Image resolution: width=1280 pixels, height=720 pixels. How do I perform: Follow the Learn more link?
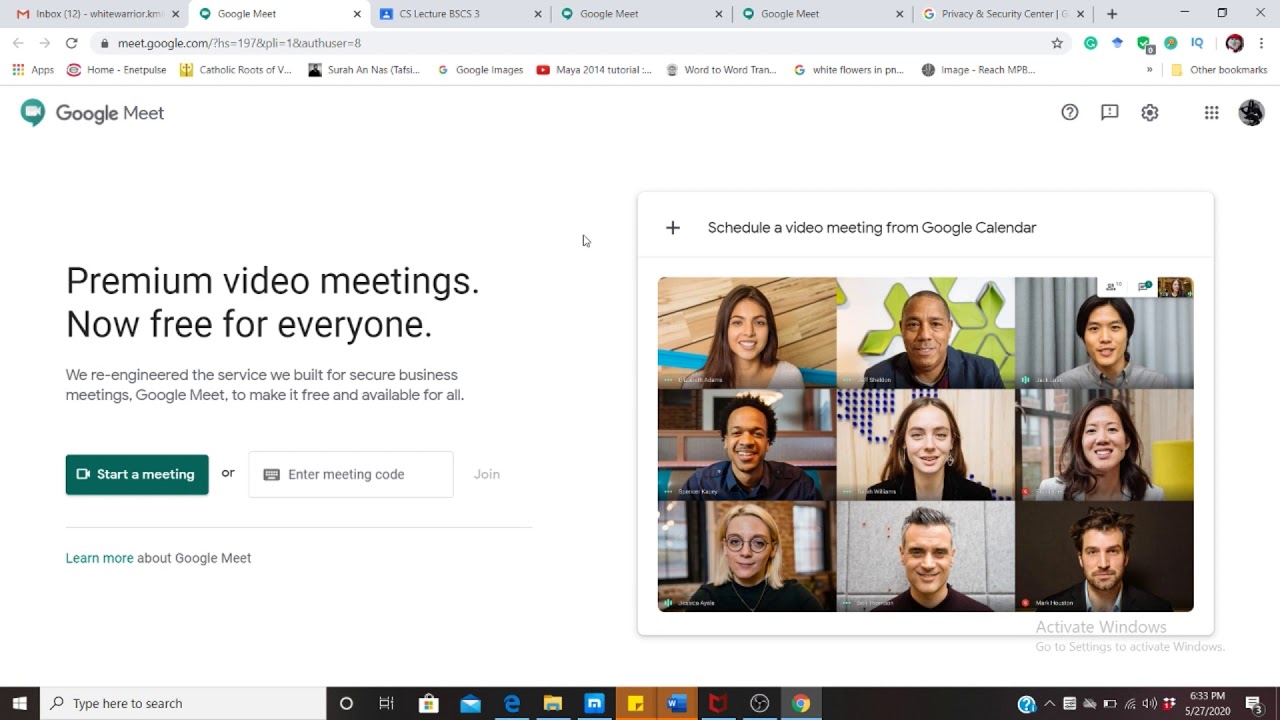point(99,558)
